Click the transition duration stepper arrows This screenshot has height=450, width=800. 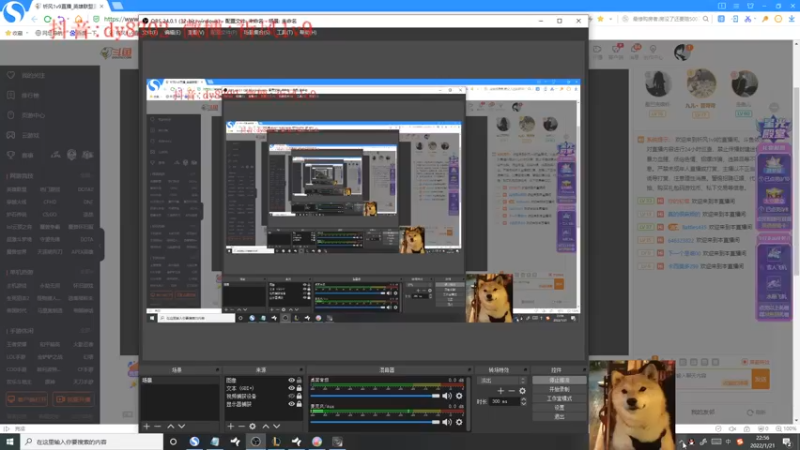point(523,402)
